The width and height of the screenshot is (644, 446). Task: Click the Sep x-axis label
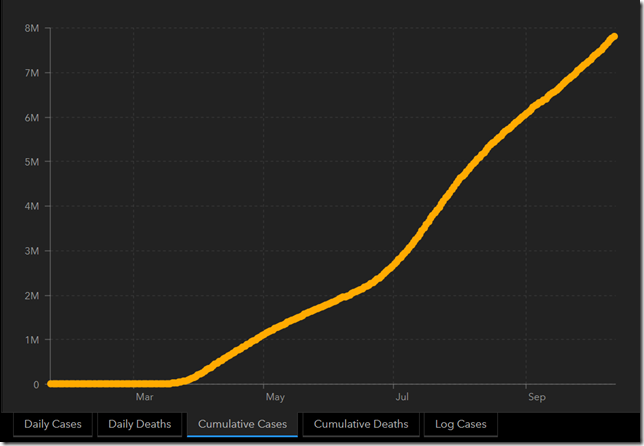537,397
